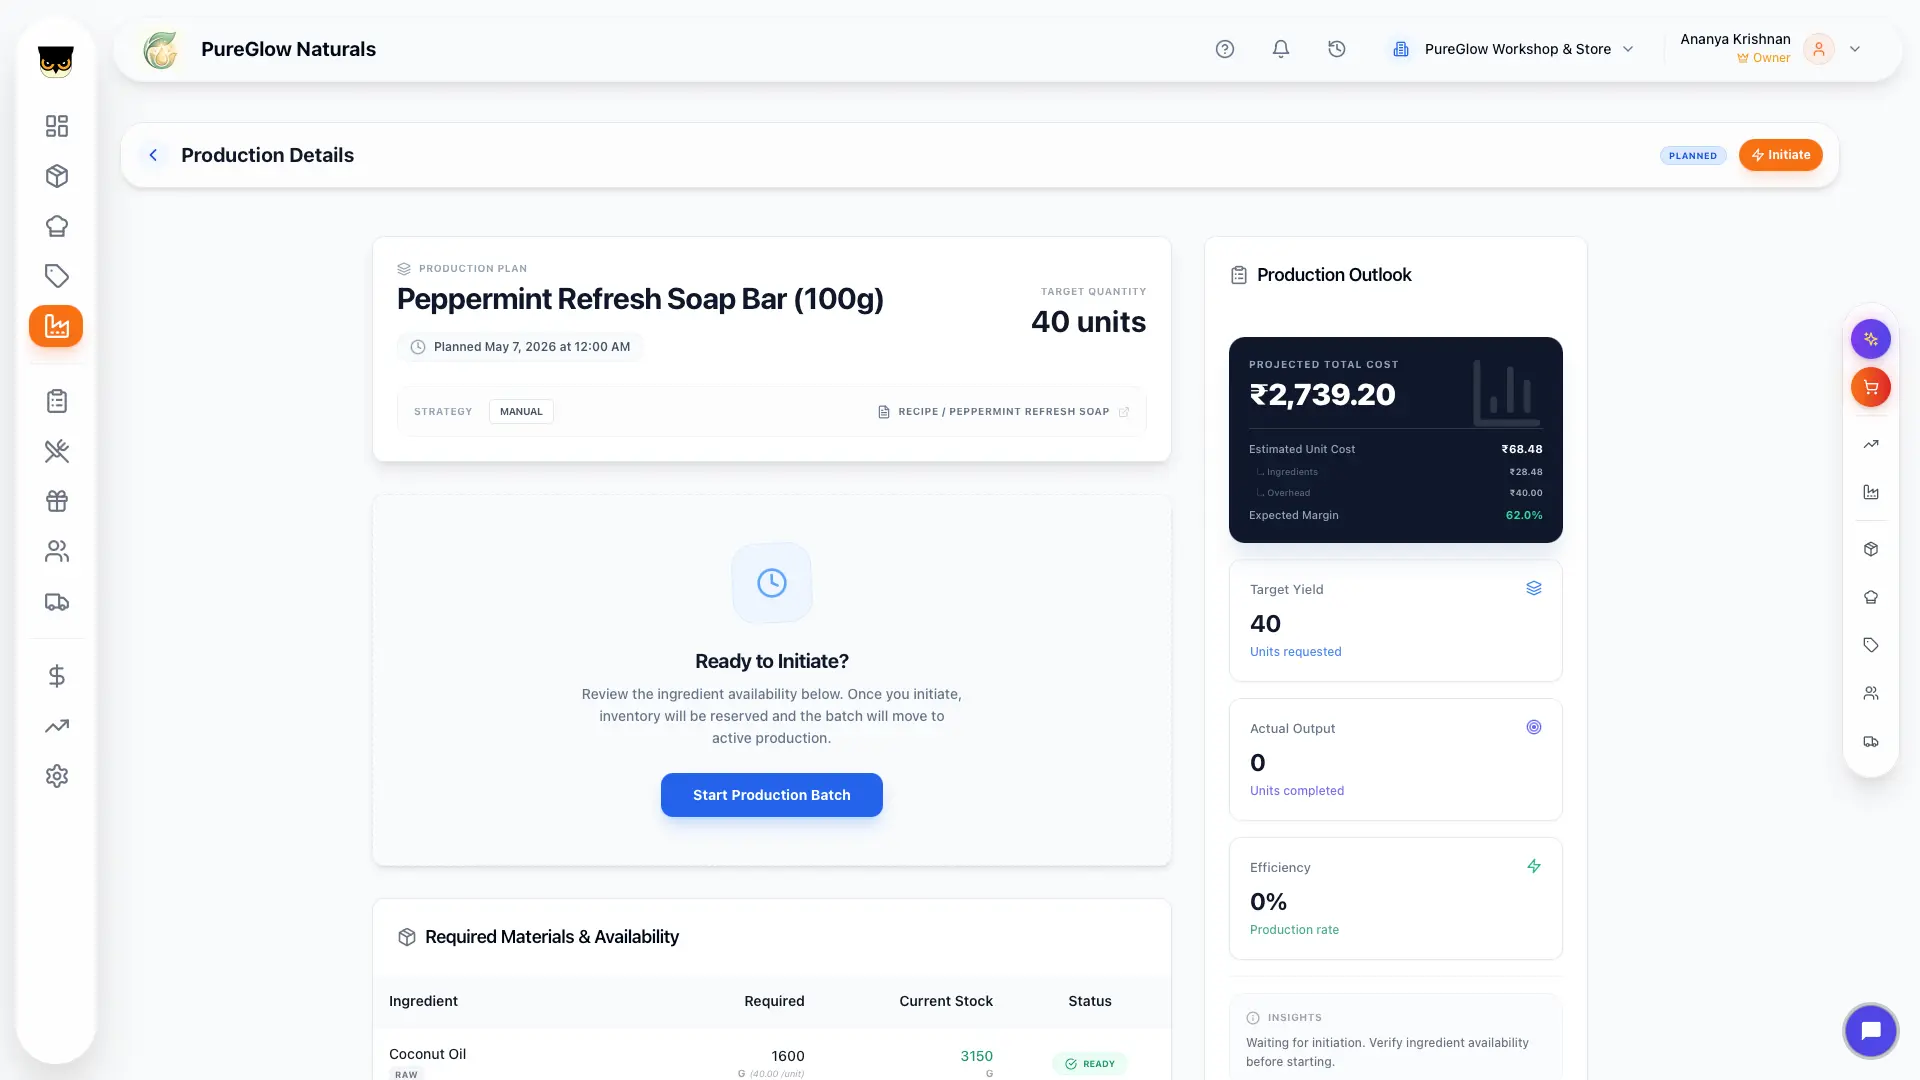Viewport: 1920px width, 1080px height.
Task: Click the Production Outlook clipboard icon
Action: pos(1239,275)
